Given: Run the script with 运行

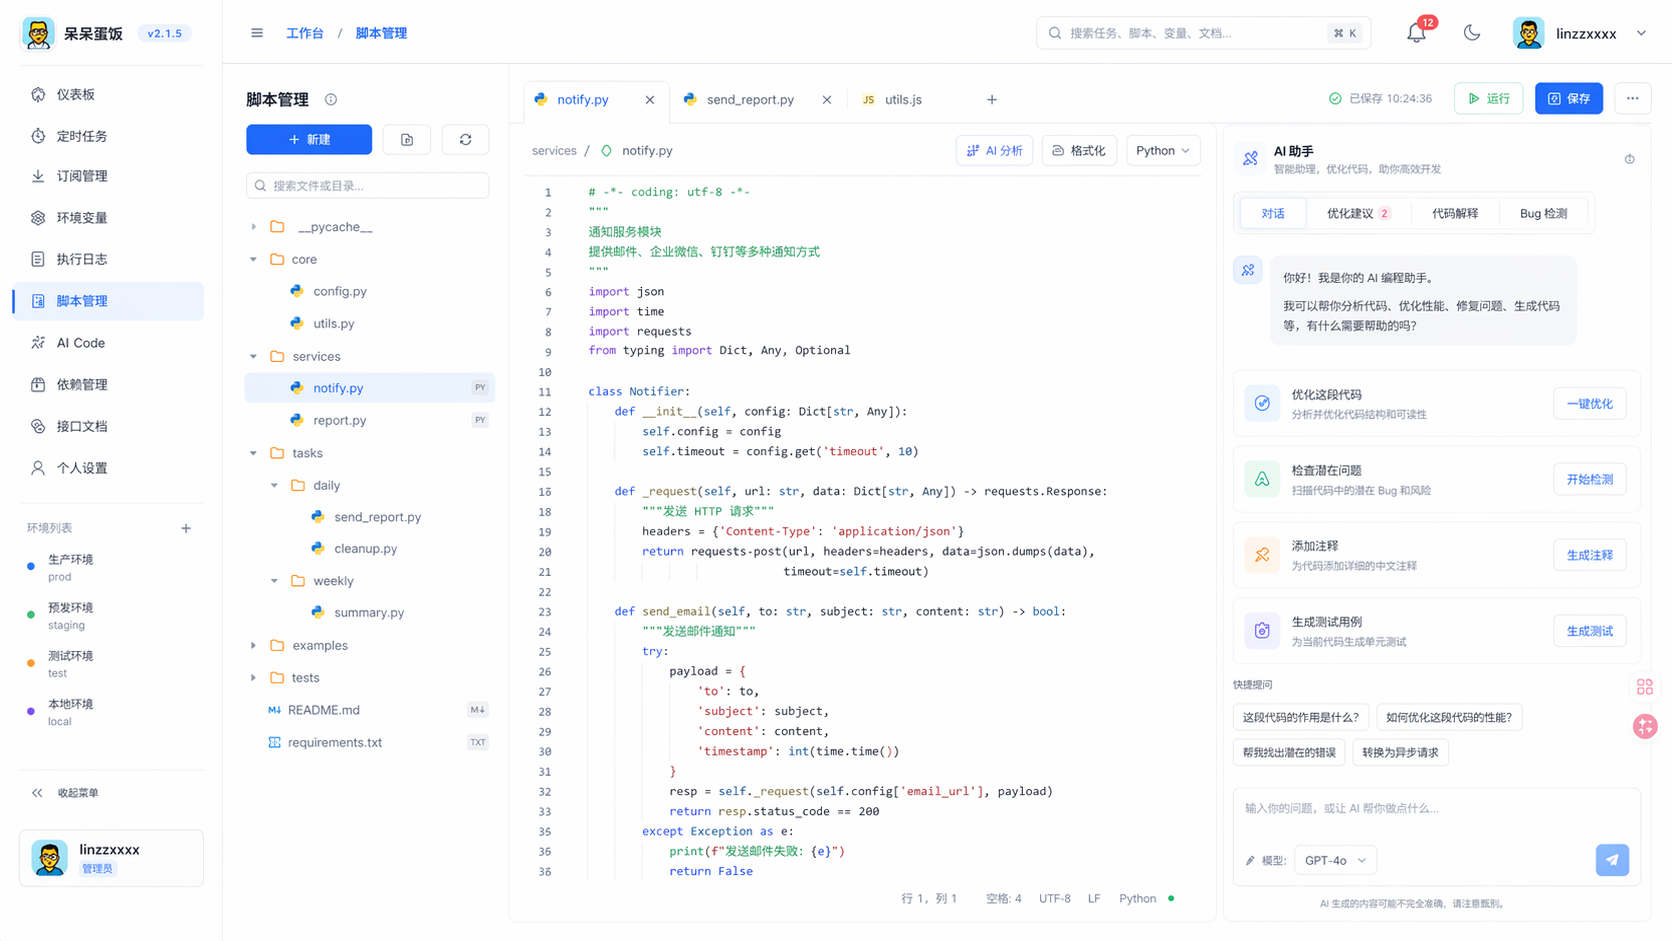Looking at the screenshot, I should [x=1489, y=98].
